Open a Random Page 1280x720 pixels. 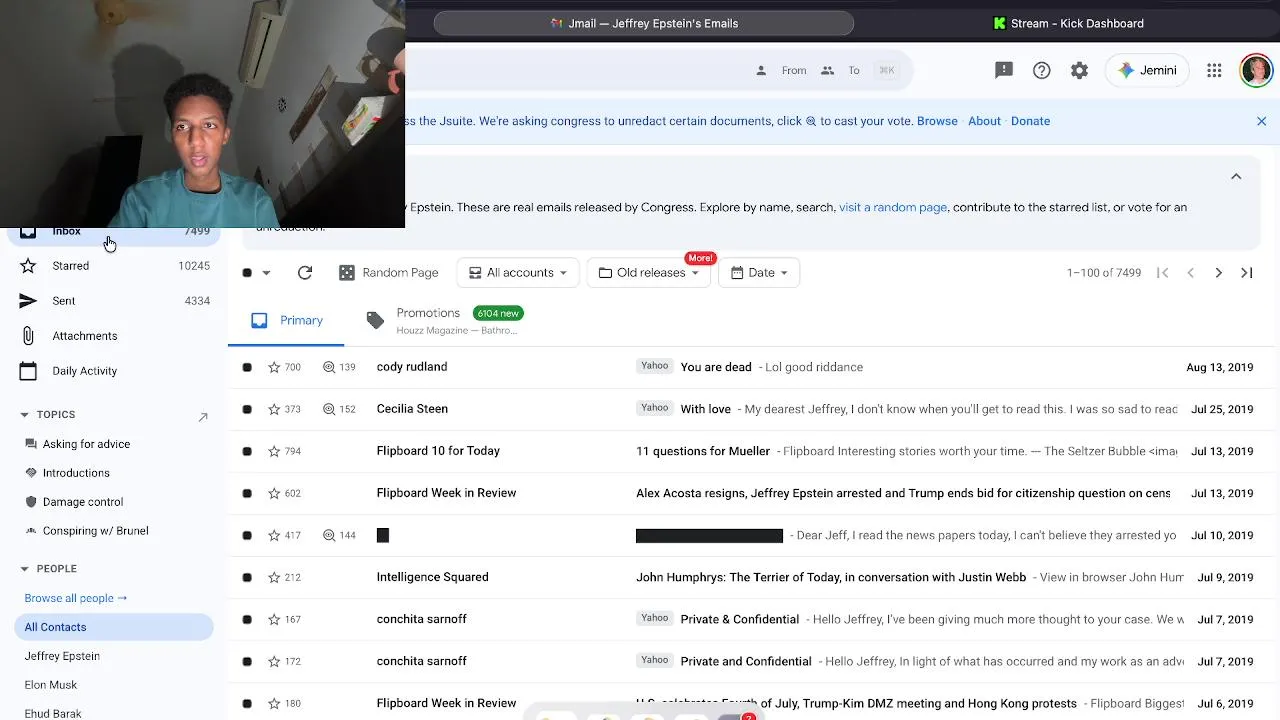388,272
